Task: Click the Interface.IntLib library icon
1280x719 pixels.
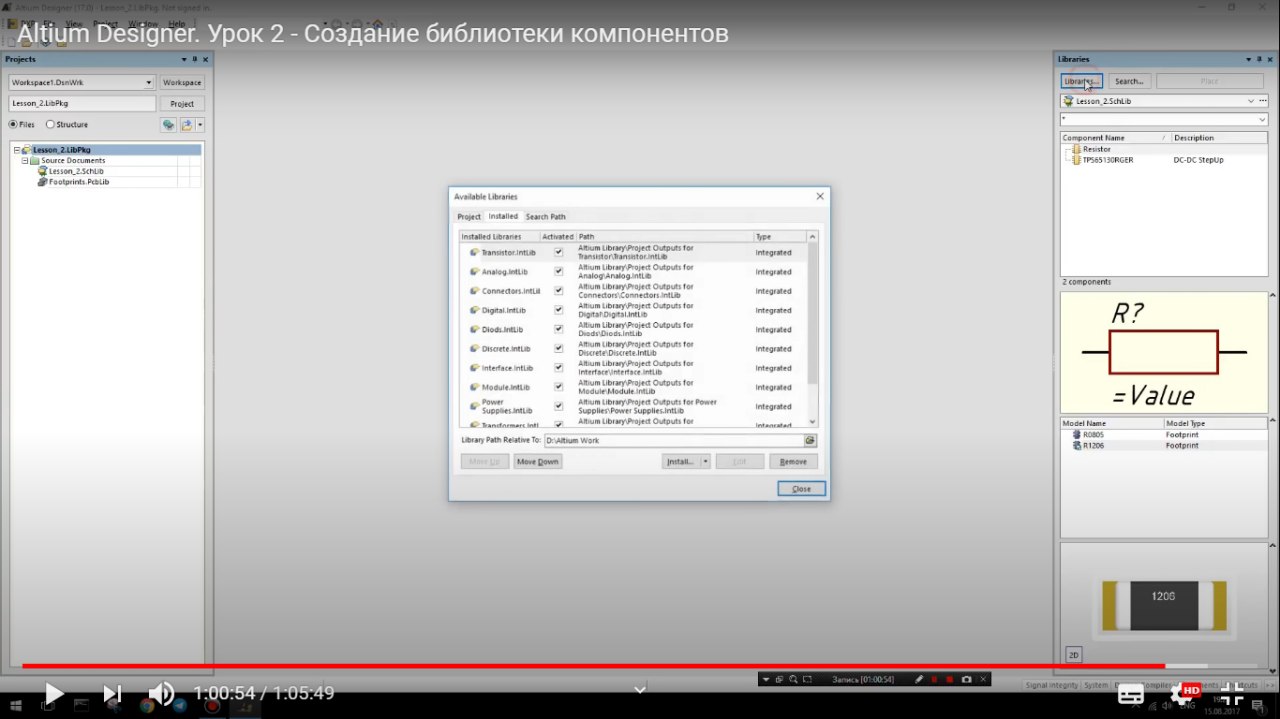Action: pyautogui.click(x=474, y=368)
